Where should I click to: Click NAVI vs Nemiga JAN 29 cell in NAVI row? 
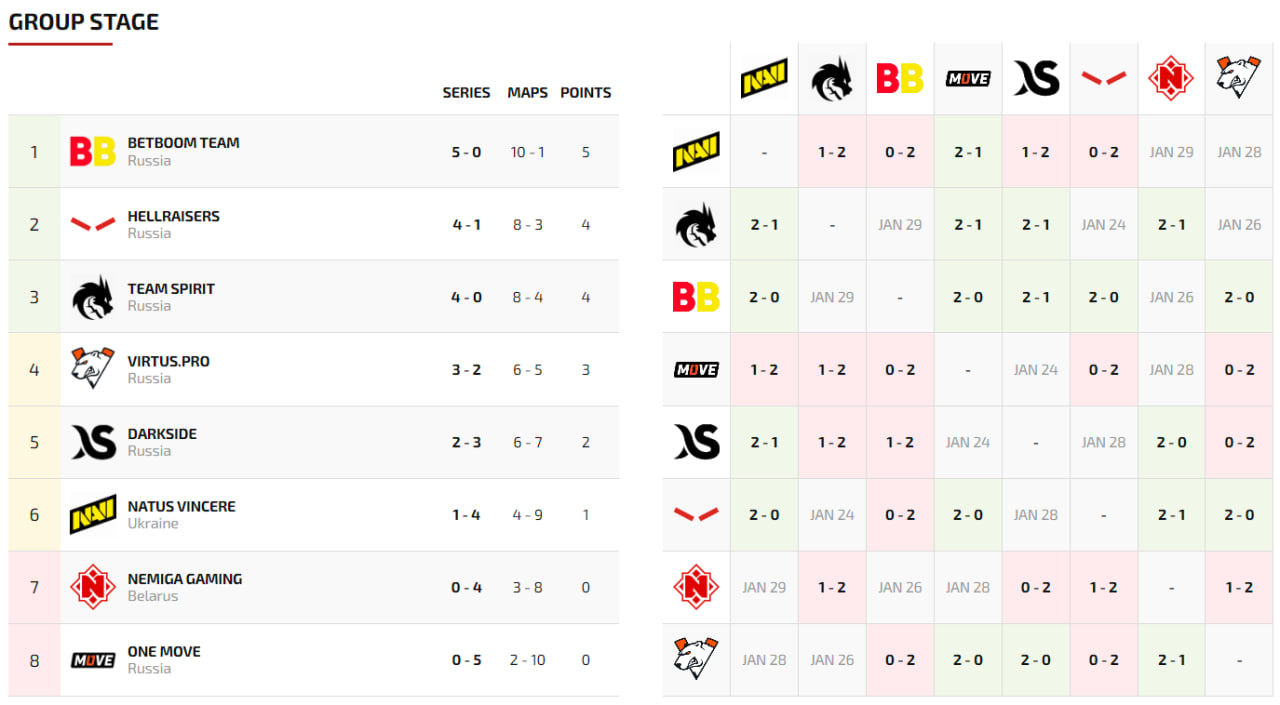[1171, 152]
